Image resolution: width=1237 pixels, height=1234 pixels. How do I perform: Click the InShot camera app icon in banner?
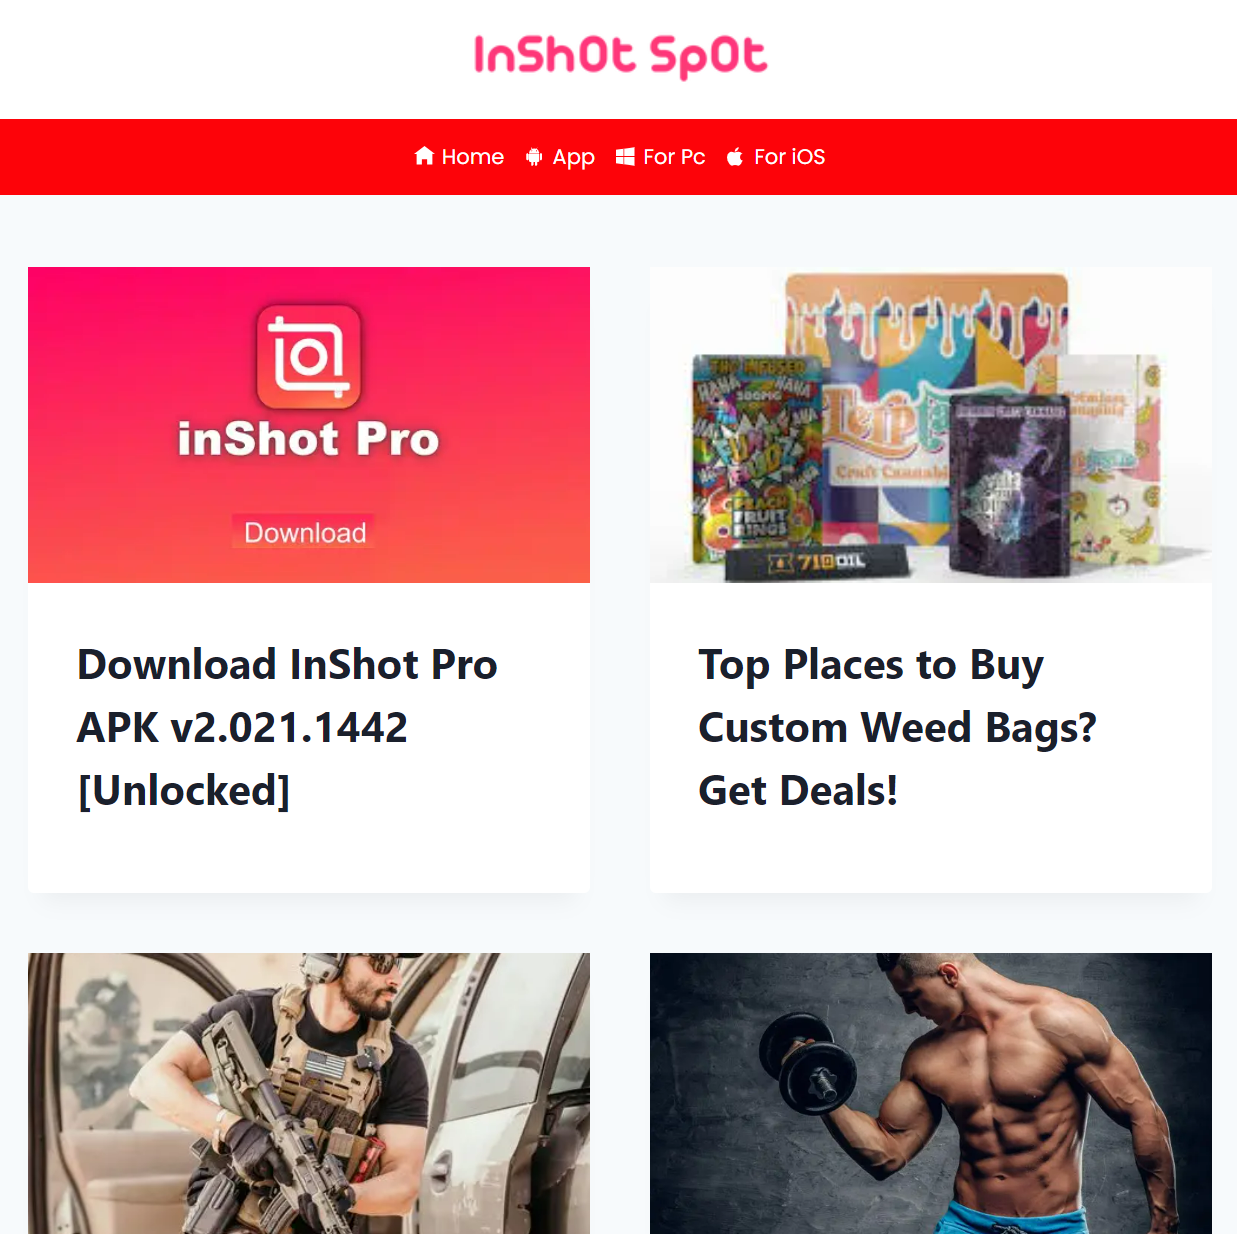click(x=309, y=356)
